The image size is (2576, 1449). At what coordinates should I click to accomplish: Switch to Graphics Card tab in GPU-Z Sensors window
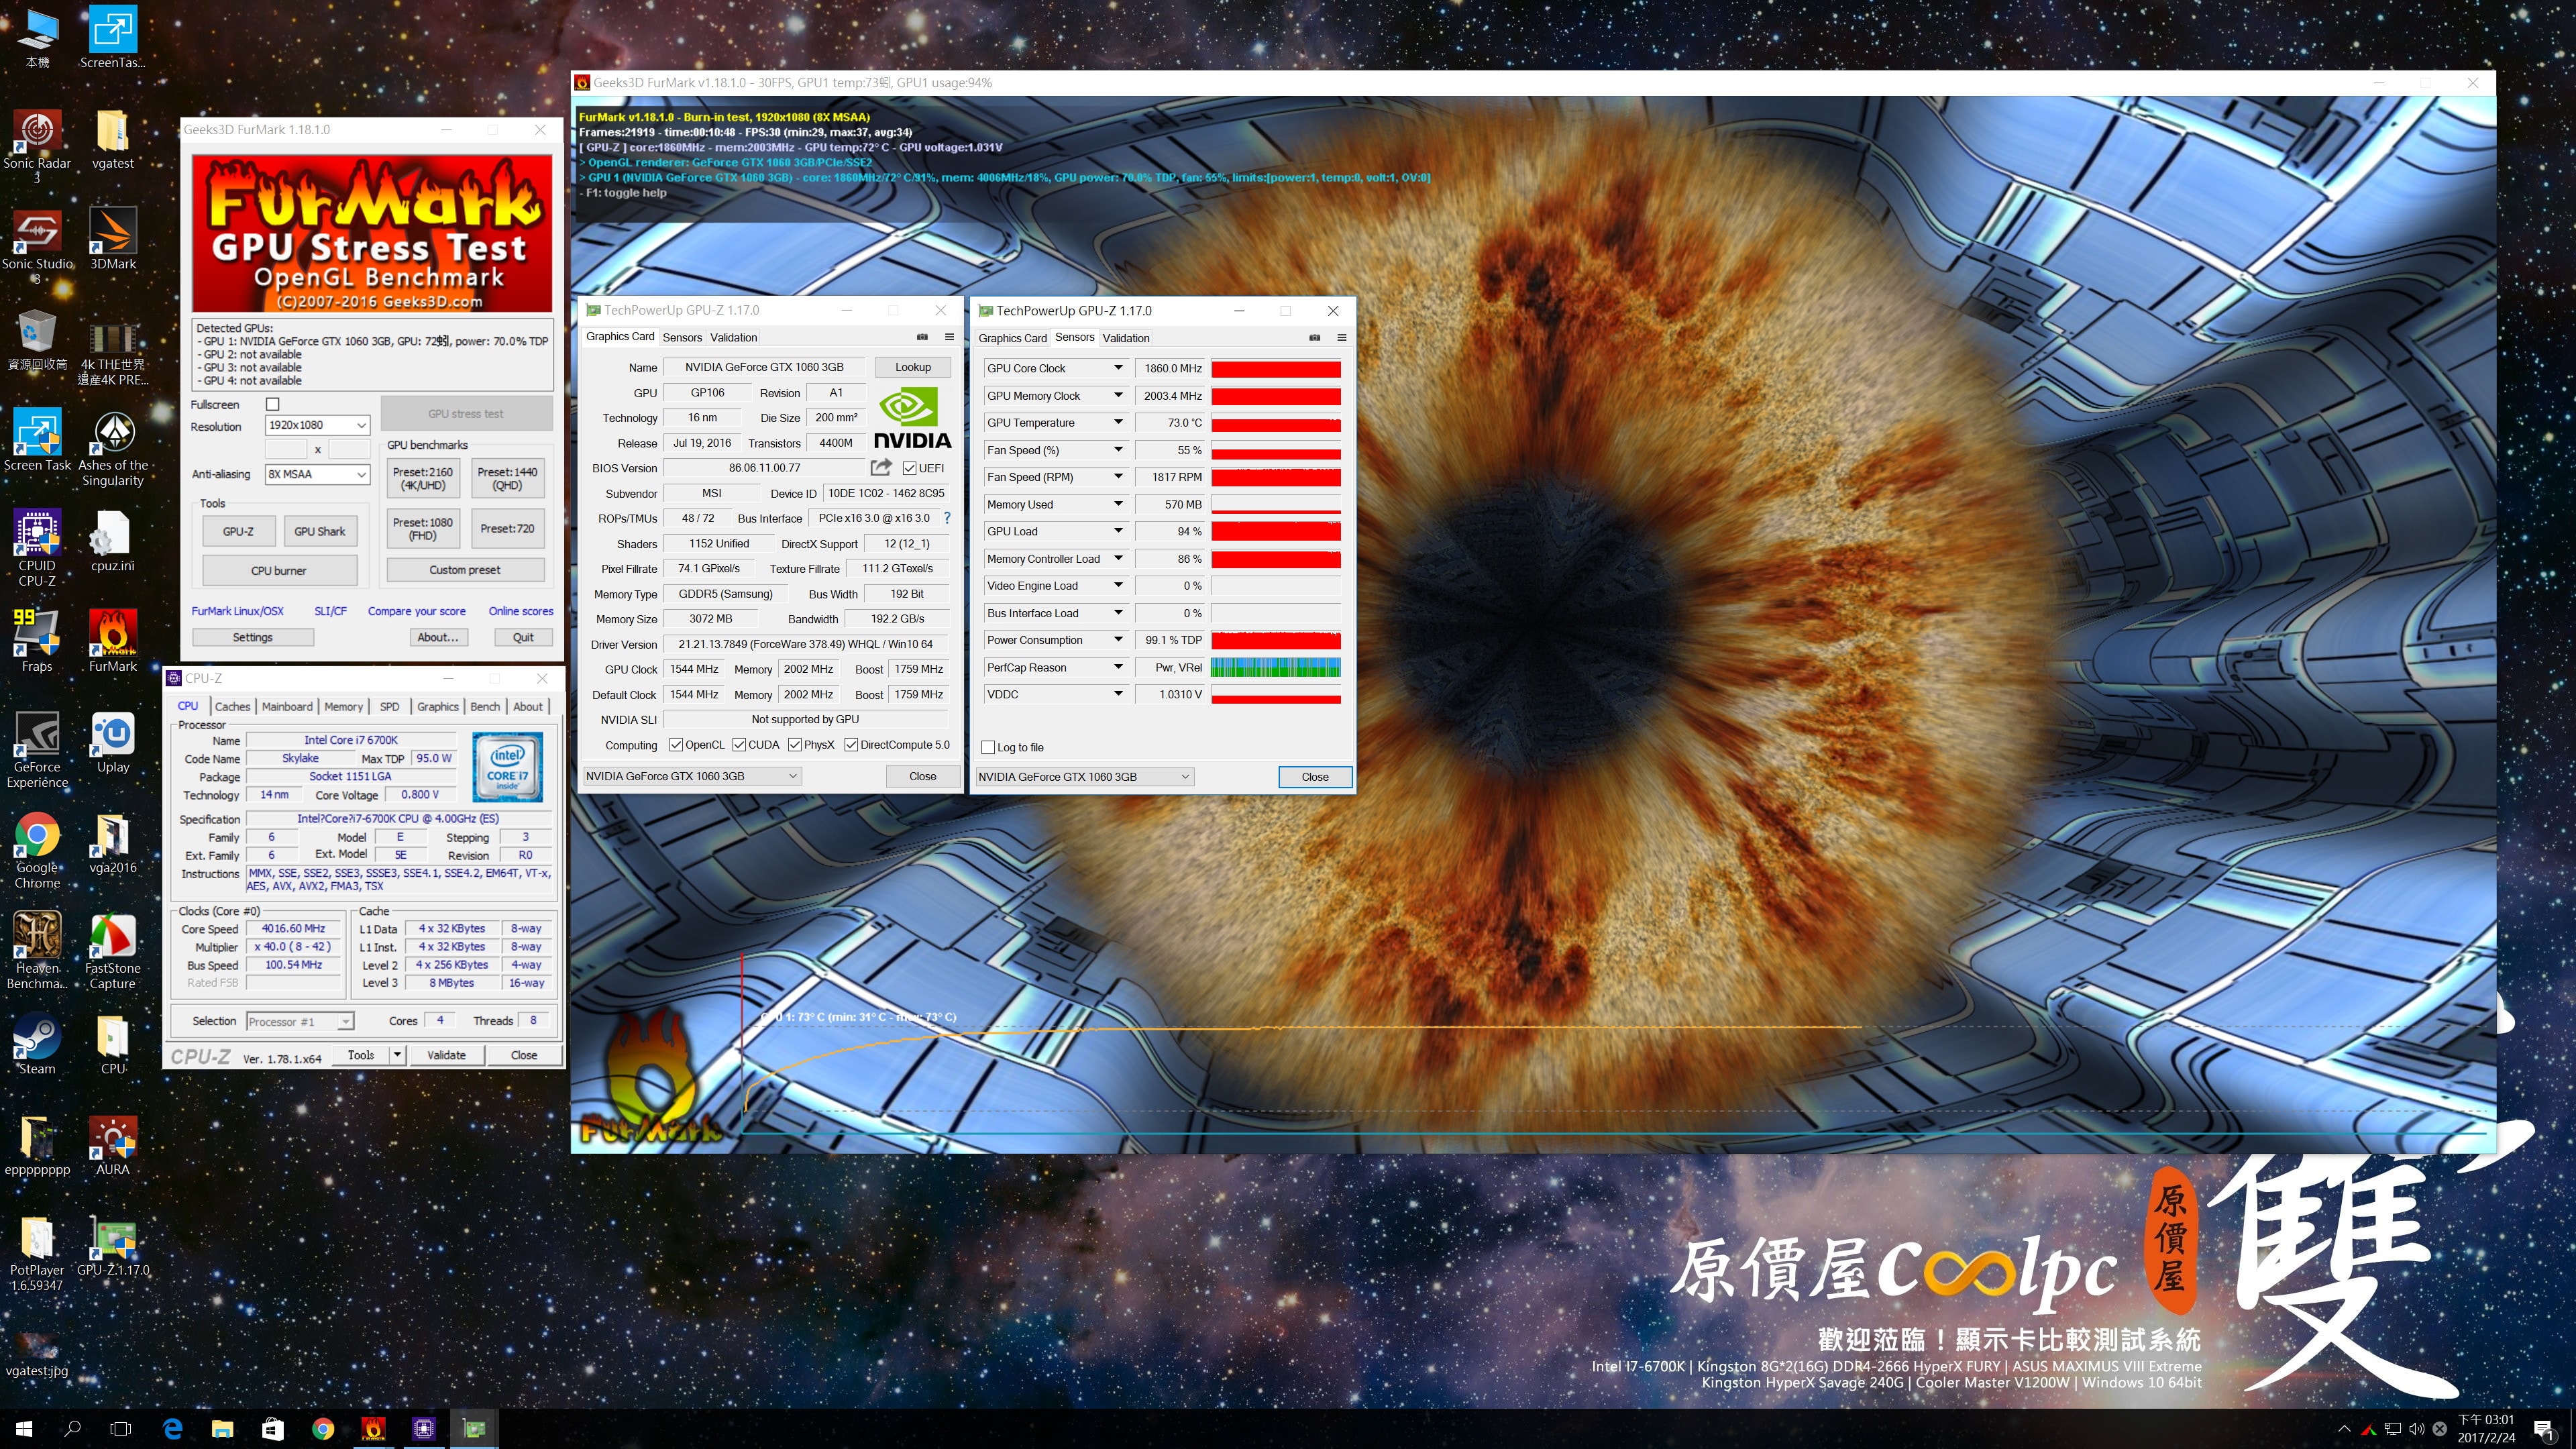[1012, 338]
